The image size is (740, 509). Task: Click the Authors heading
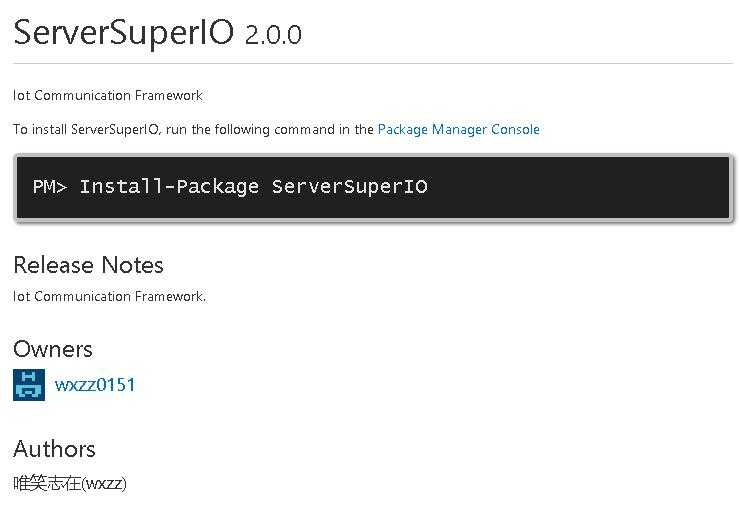[x=55, y=449]
